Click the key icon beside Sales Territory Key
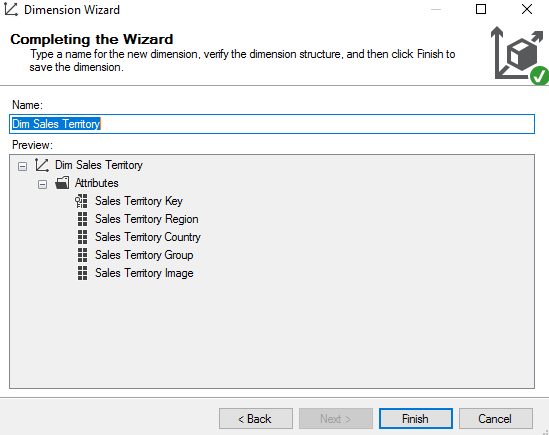549x435 pixels. (x=82, y=201)
